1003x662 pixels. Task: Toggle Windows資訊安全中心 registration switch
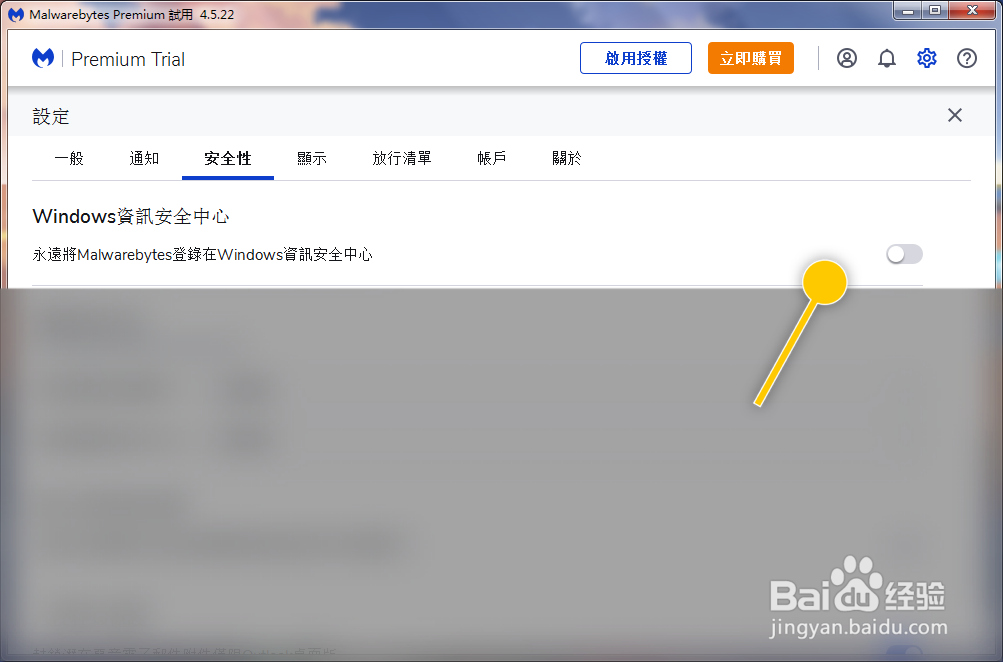click(x=904, y=254)
